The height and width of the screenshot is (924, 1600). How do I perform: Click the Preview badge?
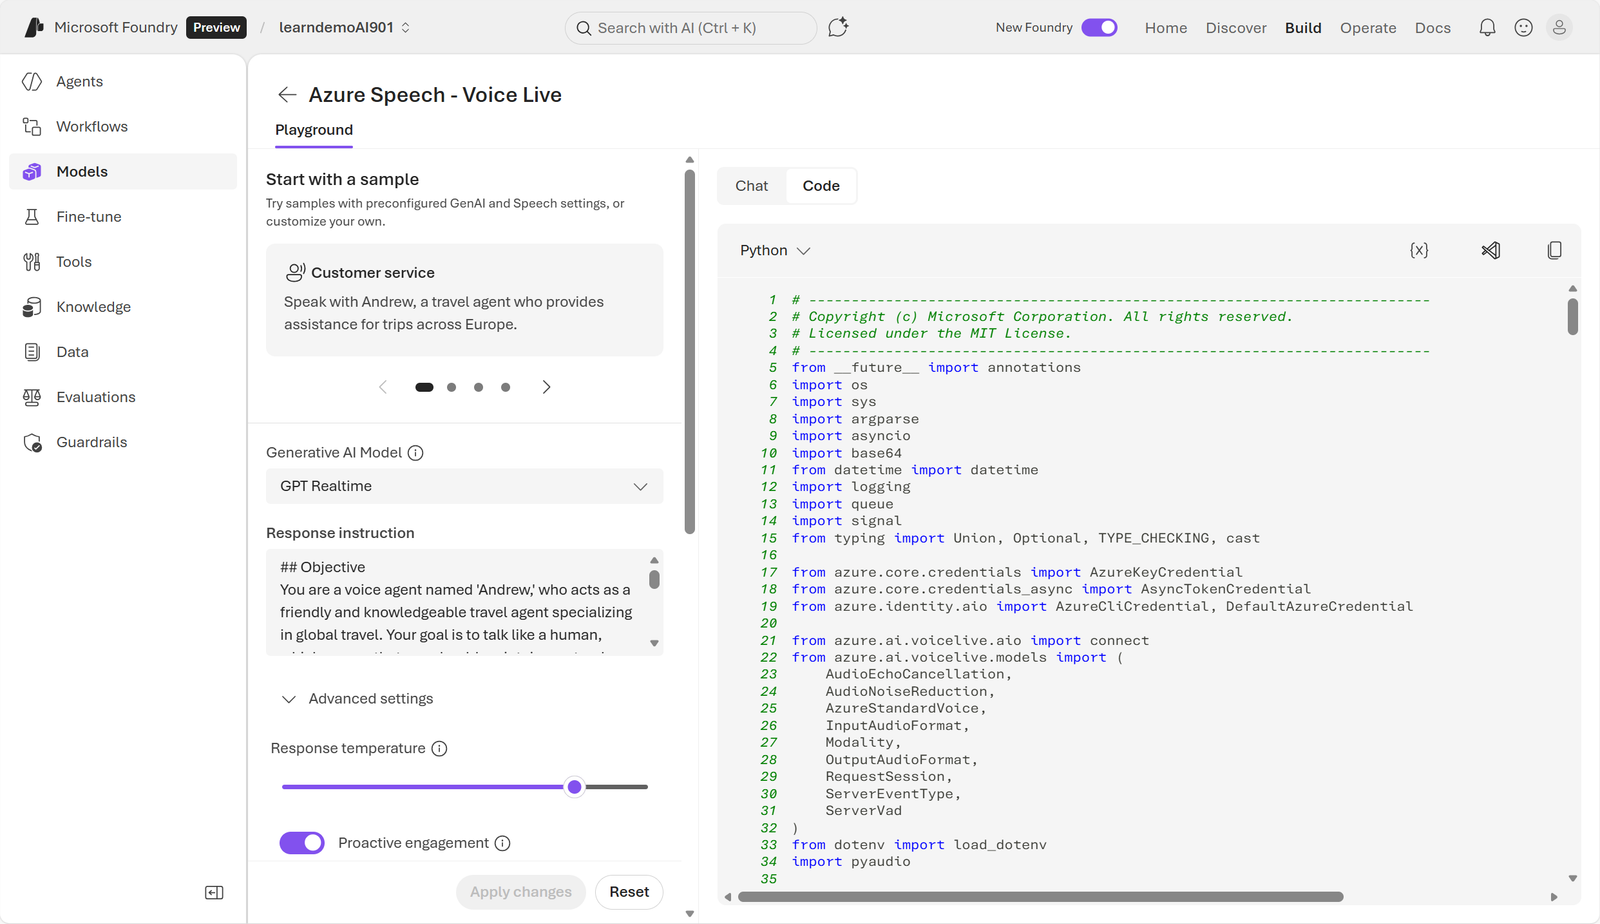217,27
